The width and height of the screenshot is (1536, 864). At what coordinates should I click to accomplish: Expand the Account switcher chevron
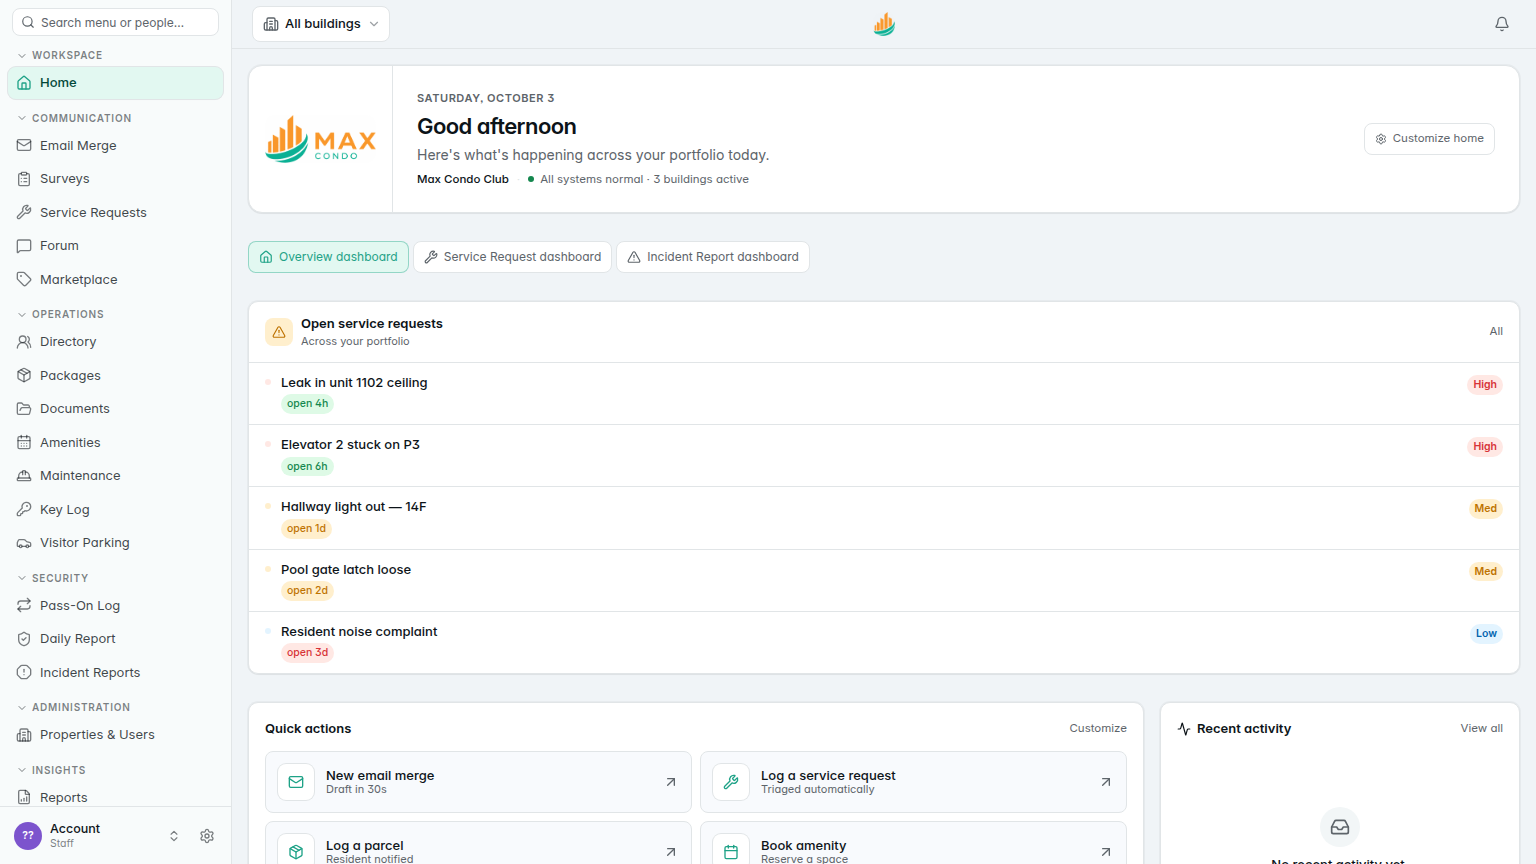coord(174,836)
